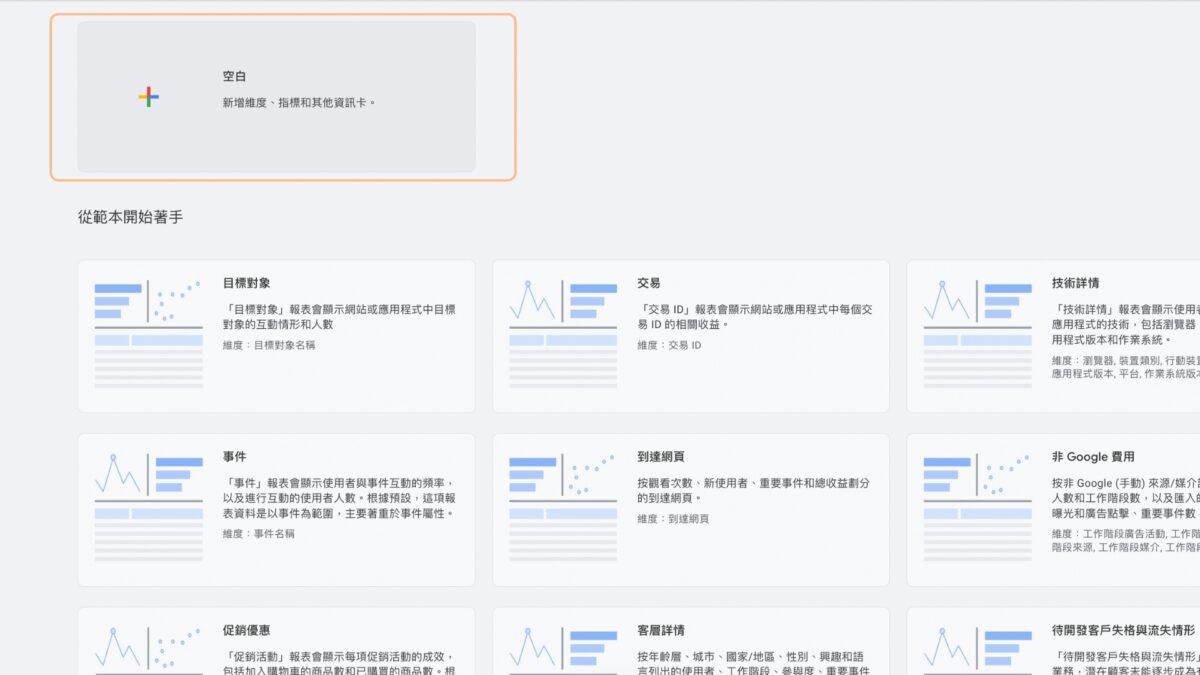Image resolution: width=1200 pixels, height=675 pixels.
Task: Open the 促銷優惠 template title
Action: [x=246, y=631]
